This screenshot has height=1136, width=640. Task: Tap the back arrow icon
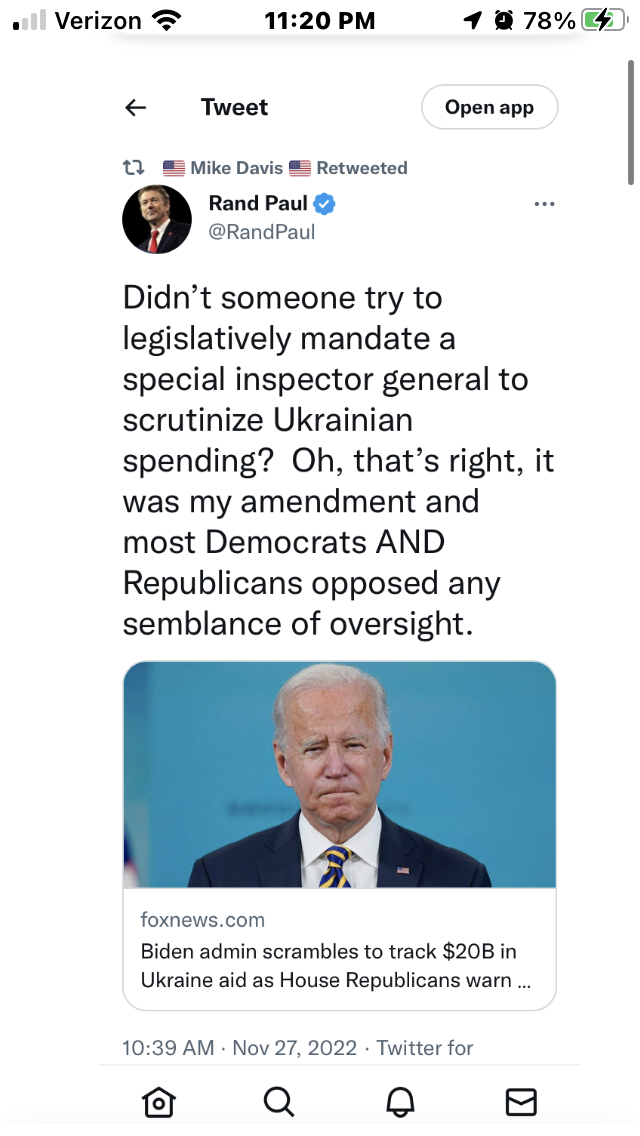(136, 108)
